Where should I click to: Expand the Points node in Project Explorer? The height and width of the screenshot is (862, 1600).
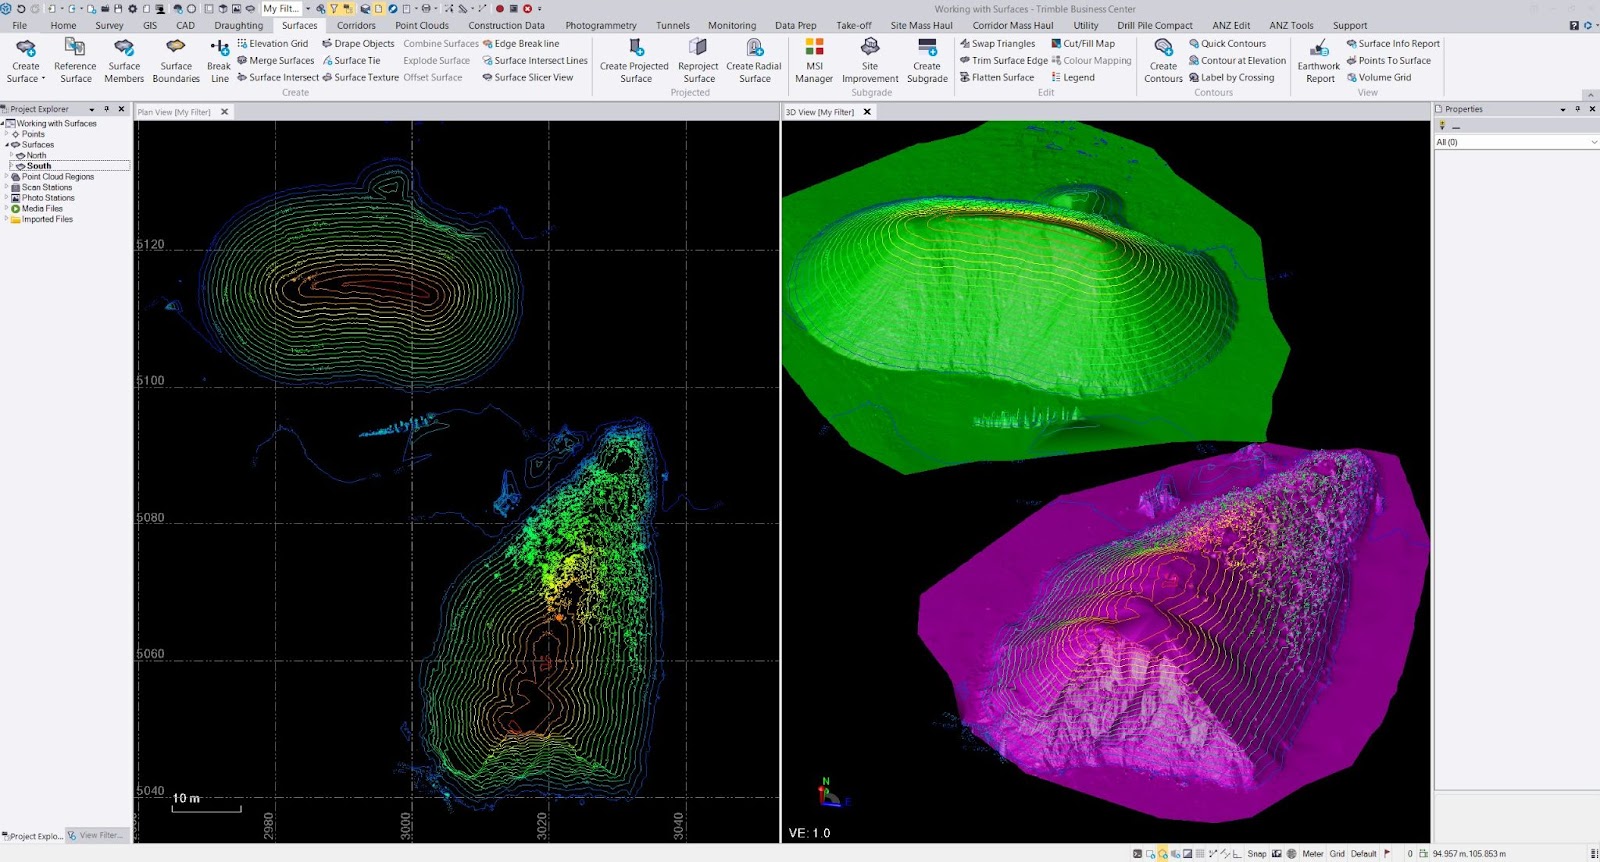(x=7, y=134)
